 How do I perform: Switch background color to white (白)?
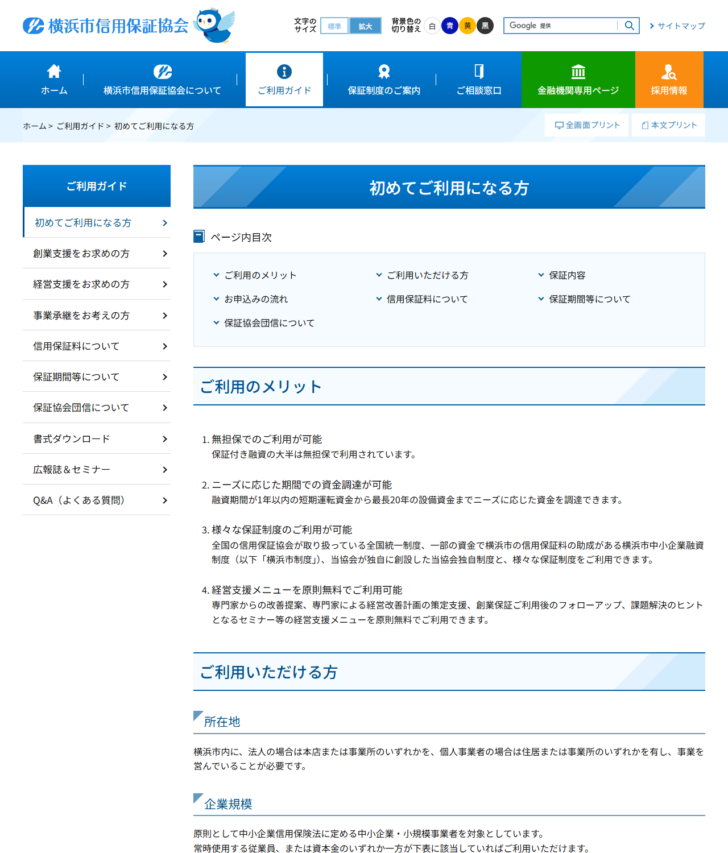click(x=432, y=26)
